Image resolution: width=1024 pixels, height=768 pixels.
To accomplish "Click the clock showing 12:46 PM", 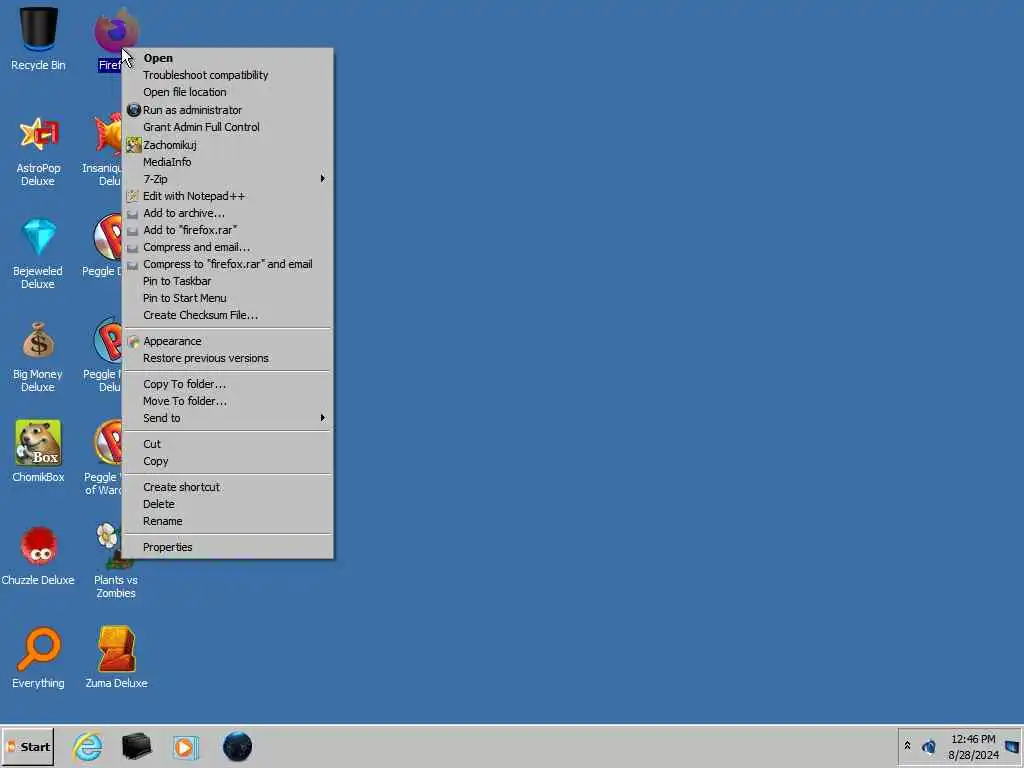I will click(973, 739).
